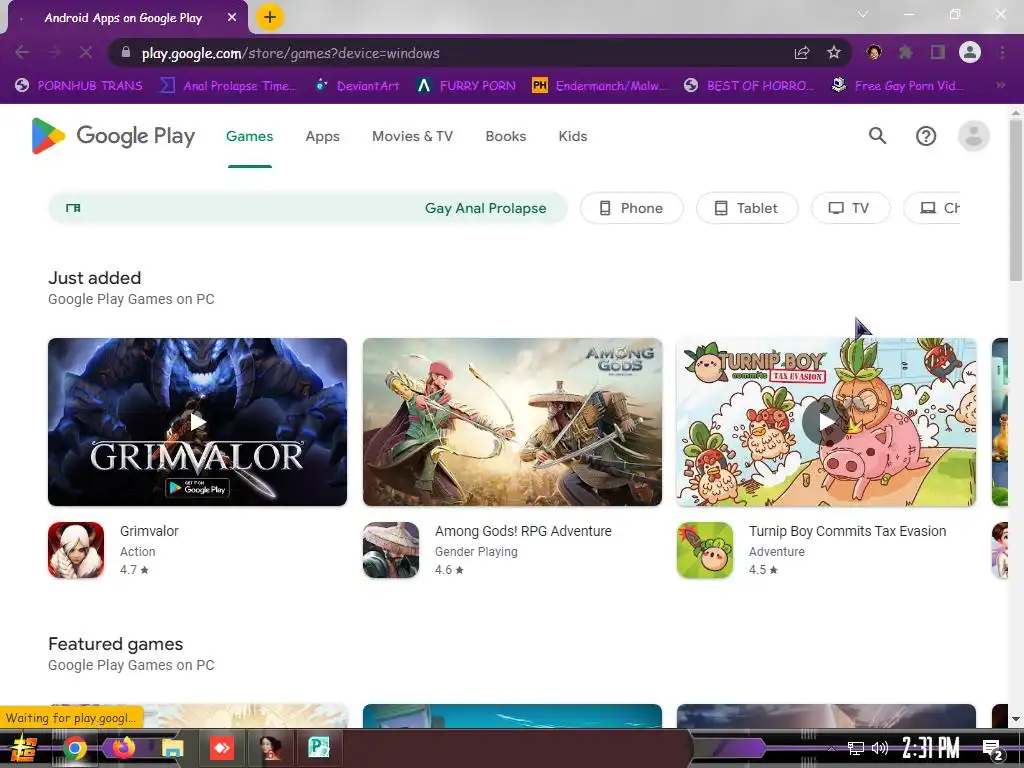Filter by TV device chip
This screenshot has width=1024, height=768.
850,208
